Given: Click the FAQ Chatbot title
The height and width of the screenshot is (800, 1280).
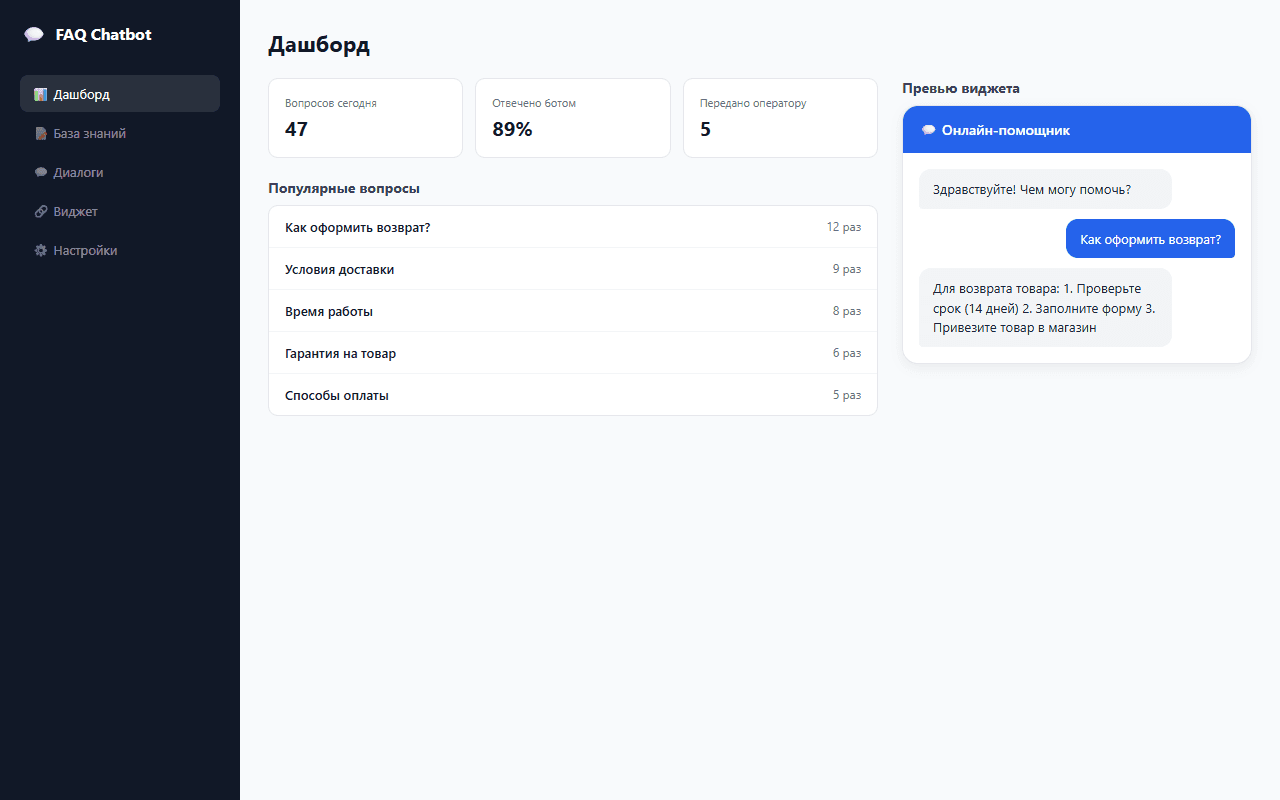Looking at the screenshot, I should [x=104, y=35].
